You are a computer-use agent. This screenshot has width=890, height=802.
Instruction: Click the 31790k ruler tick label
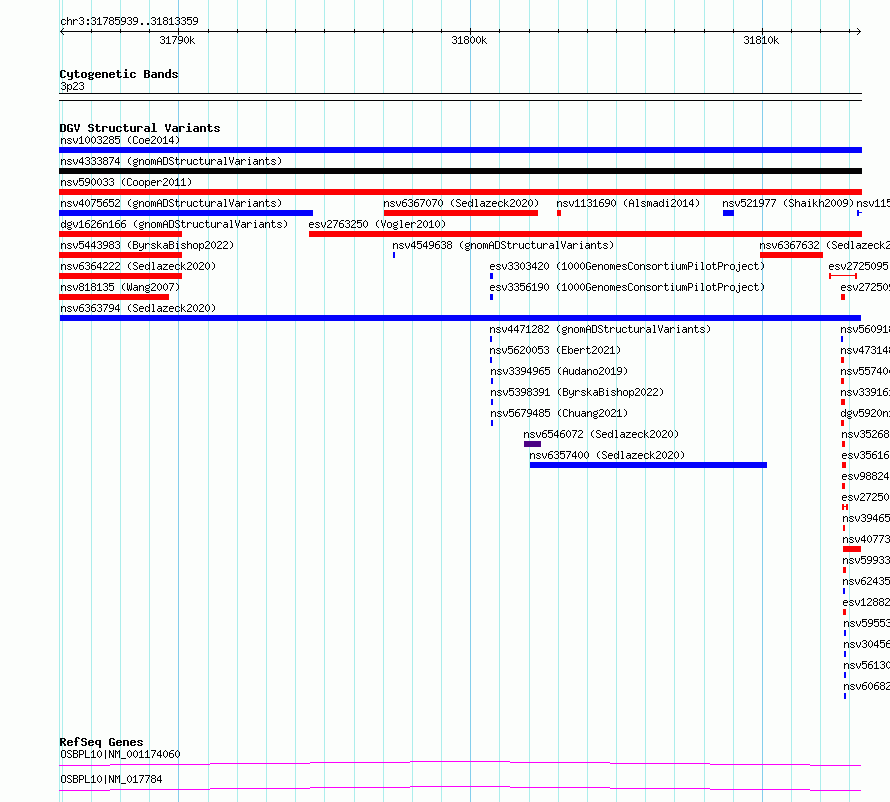click(x=177, y=40)
